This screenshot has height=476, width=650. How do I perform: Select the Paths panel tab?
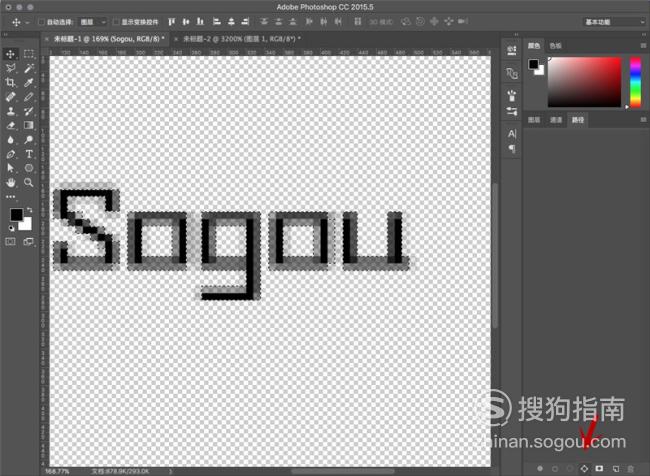coord(578,120)
